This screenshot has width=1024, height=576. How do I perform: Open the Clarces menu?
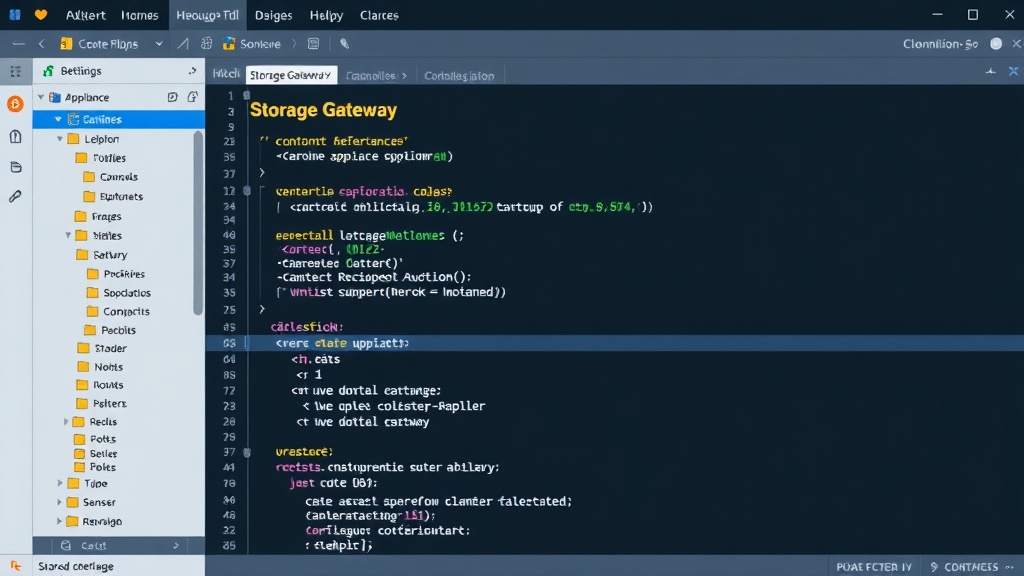379,15
